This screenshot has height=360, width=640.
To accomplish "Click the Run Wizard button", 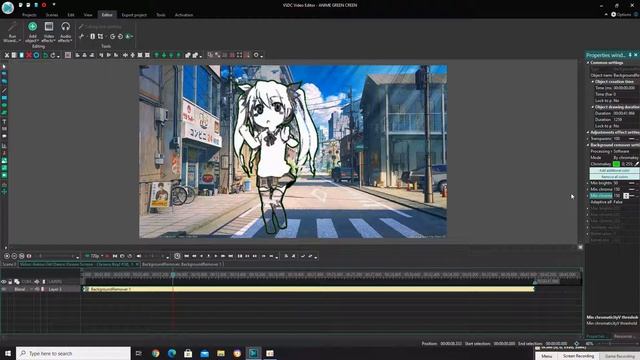I will pos(12,33).
